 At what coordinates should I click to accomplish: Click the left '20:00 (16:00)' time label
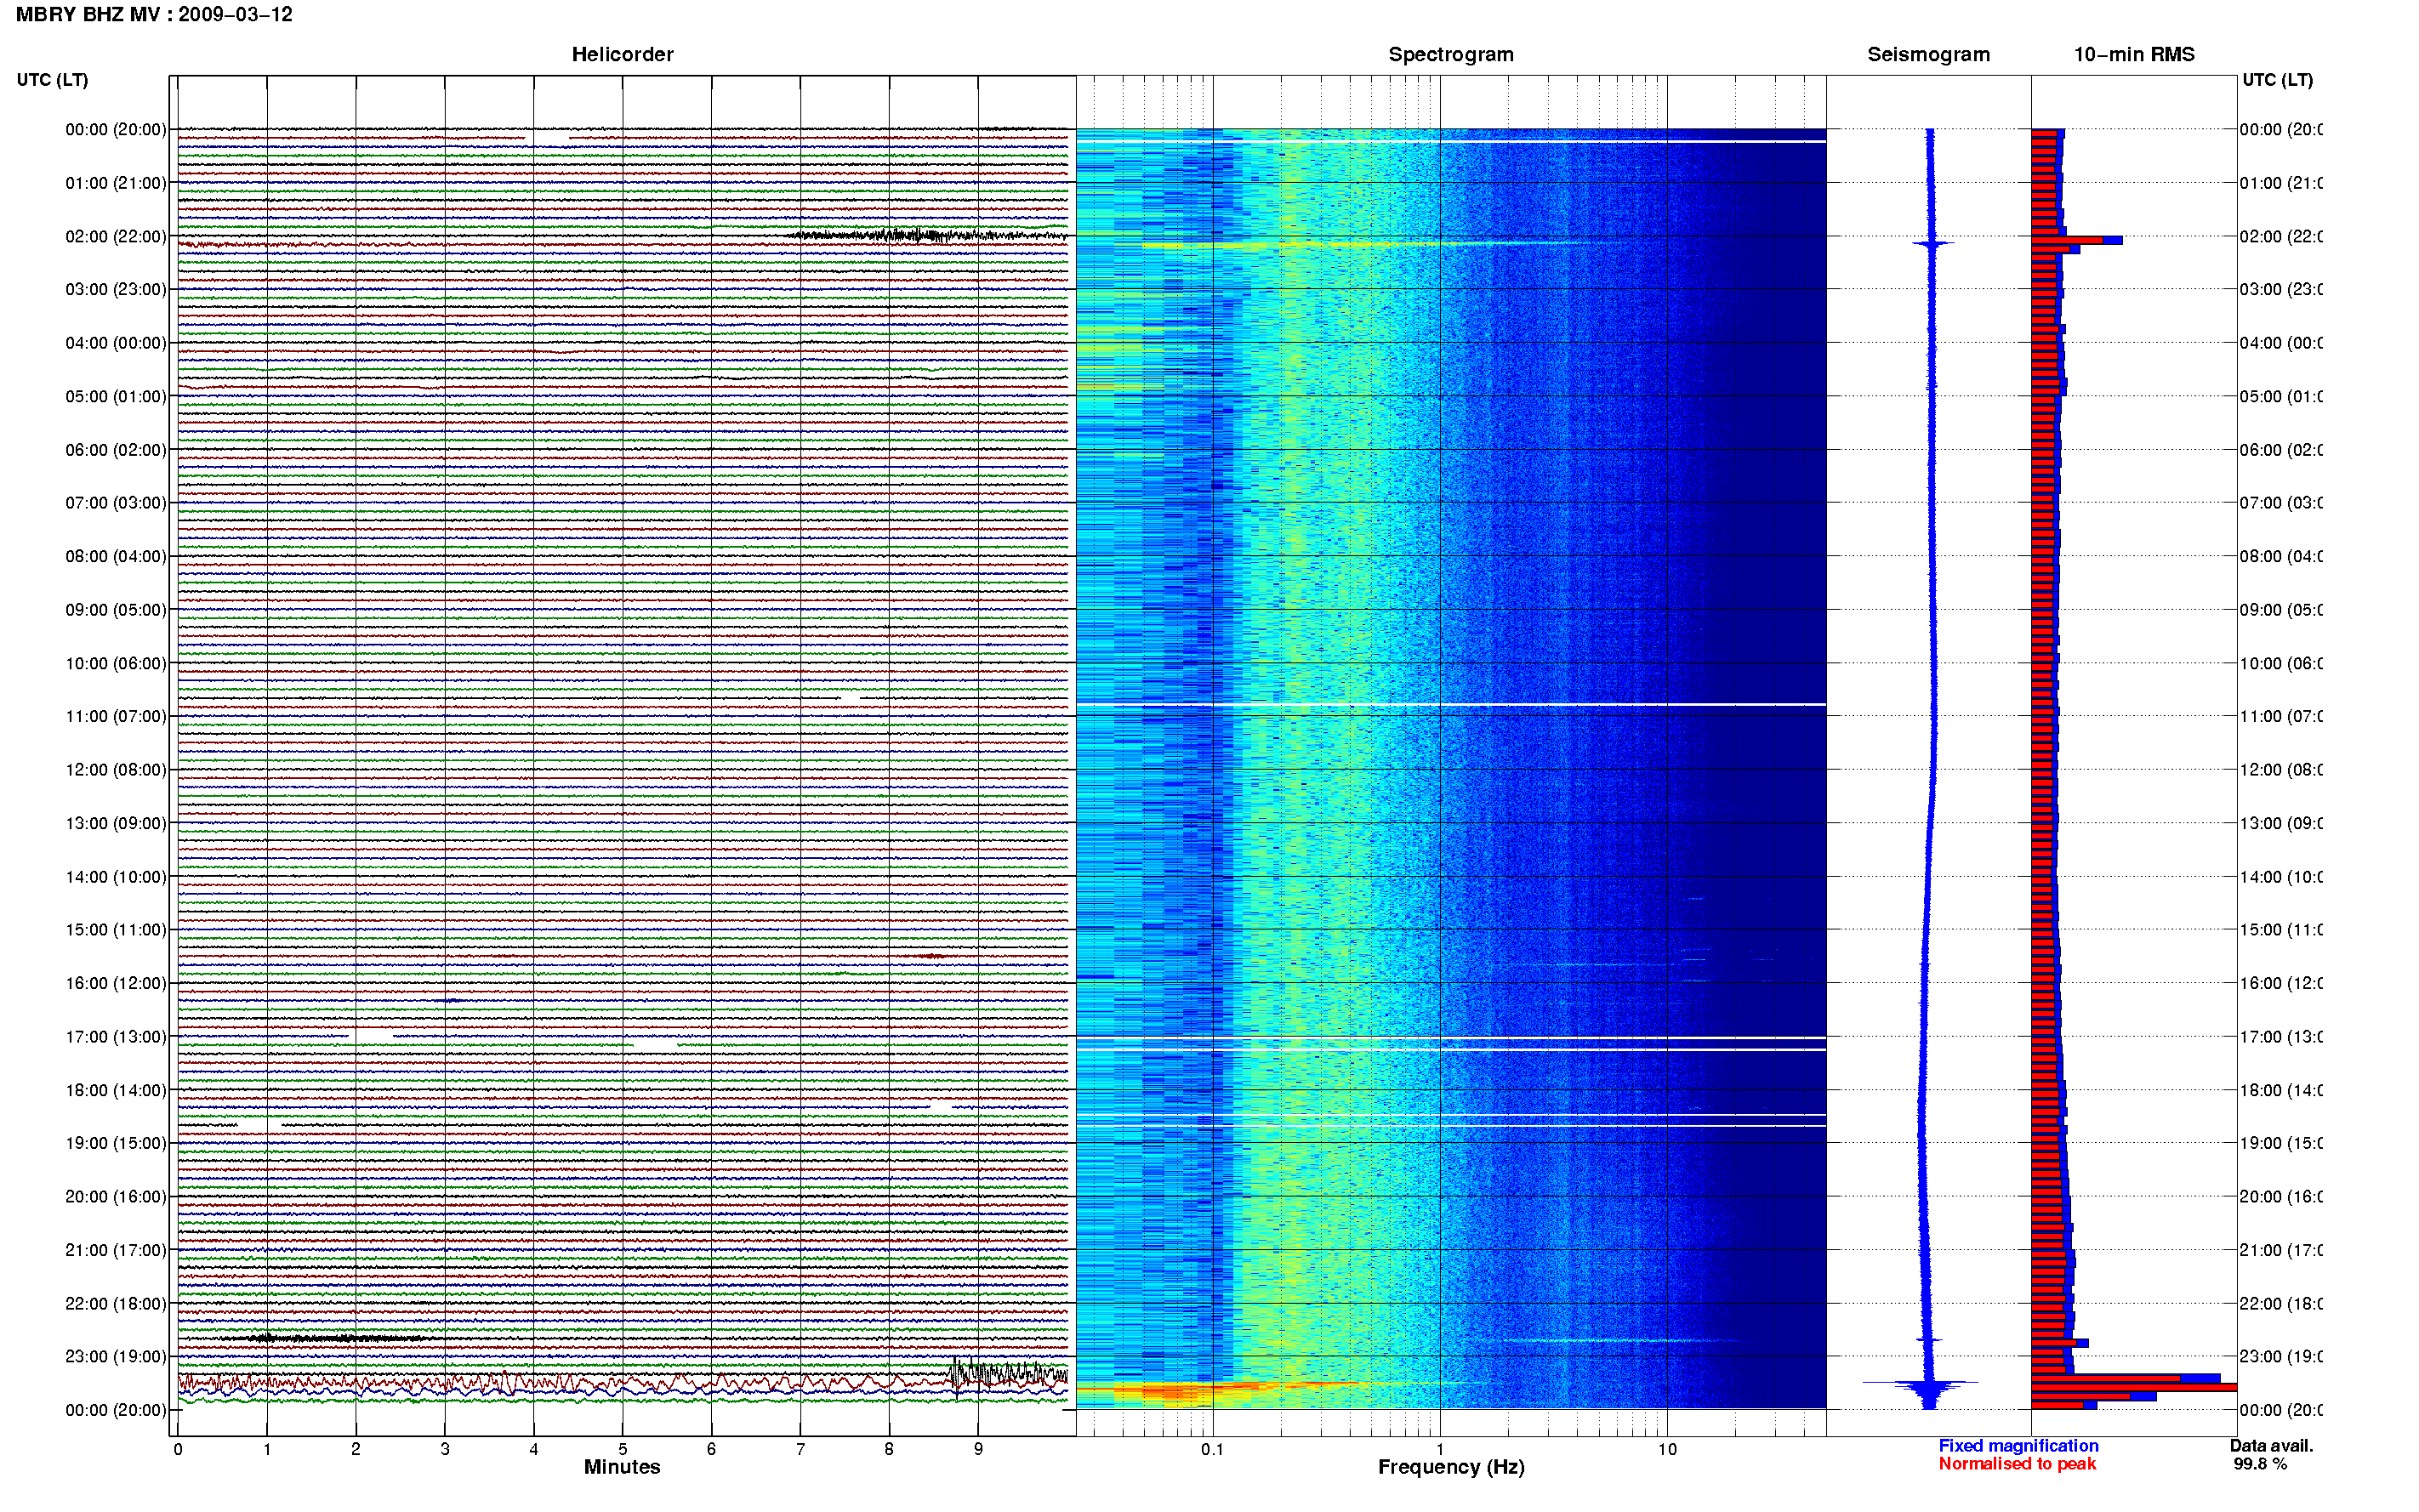[x=116, y=1196]
